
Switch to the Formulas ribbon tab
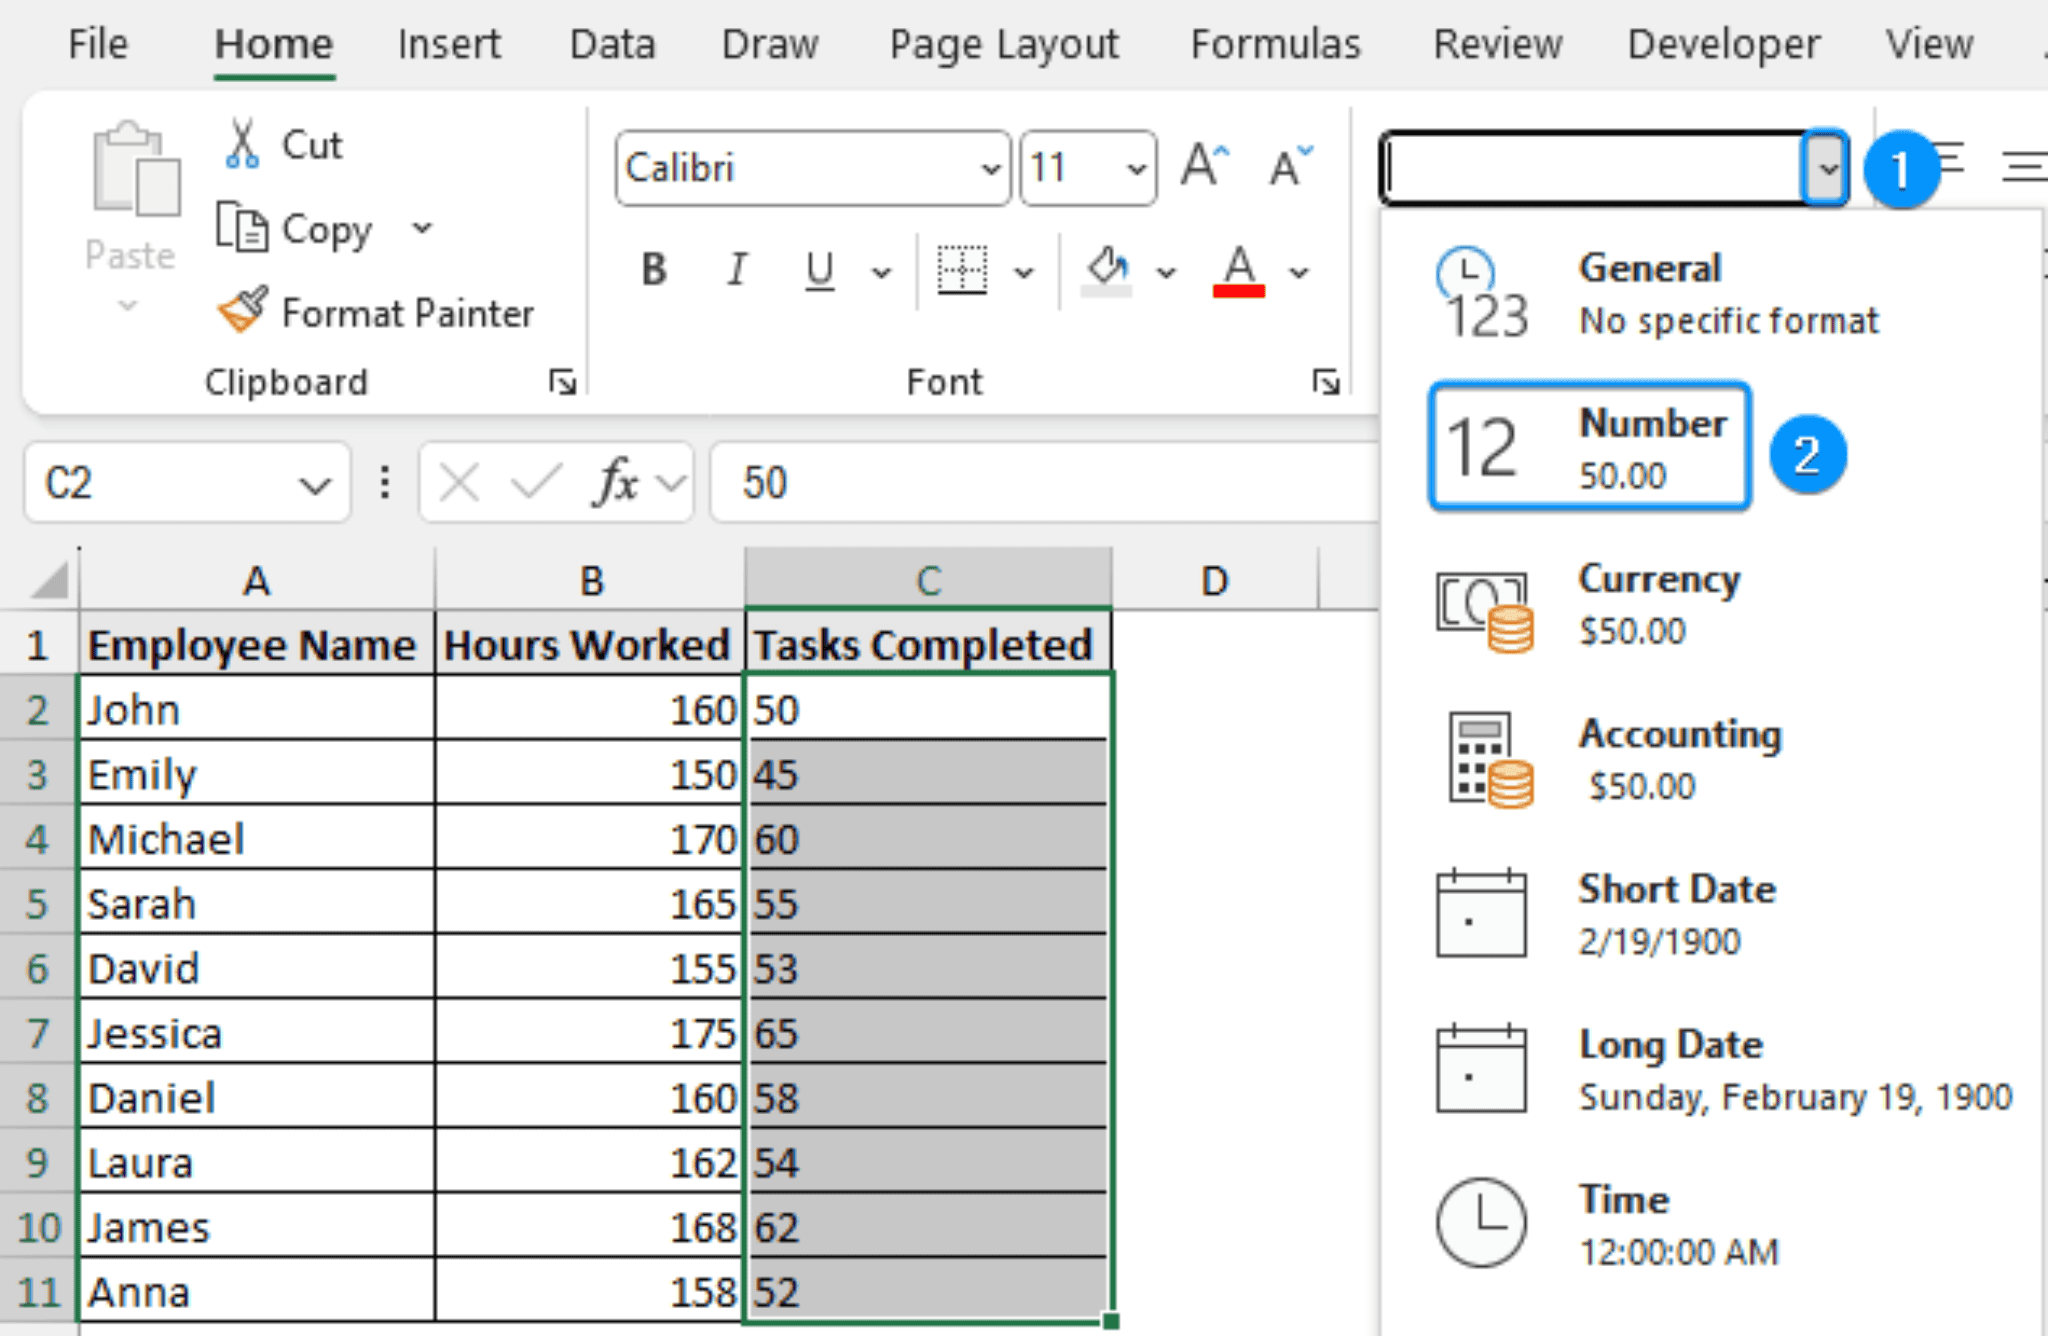(x=1275, y=44)
